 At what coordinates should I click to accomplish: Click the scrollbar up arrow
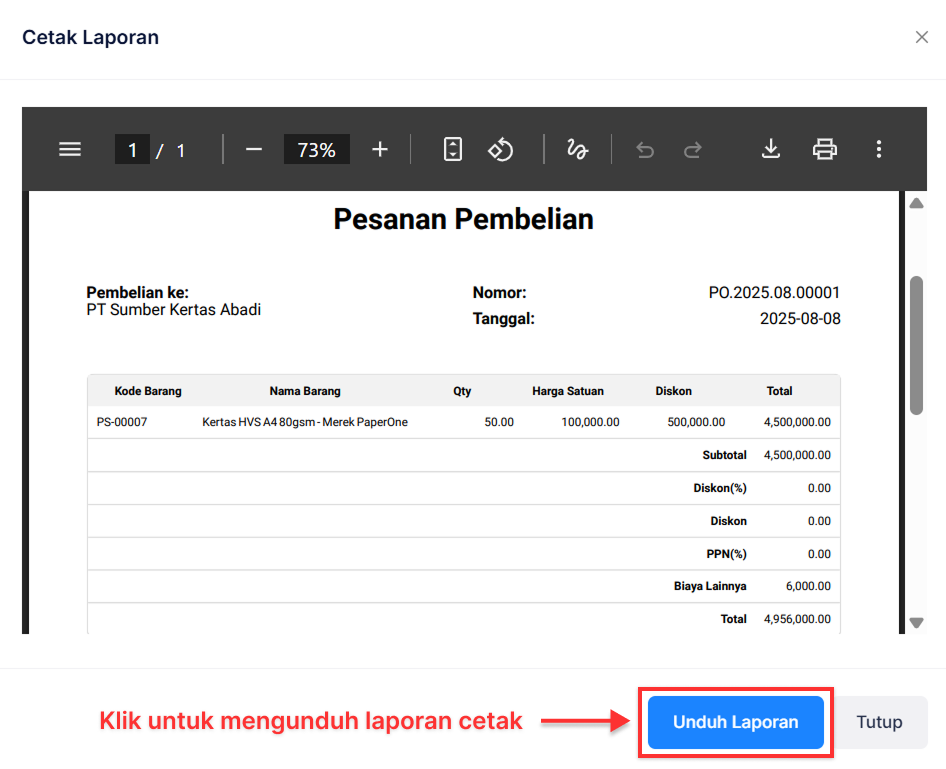point(916,202)
